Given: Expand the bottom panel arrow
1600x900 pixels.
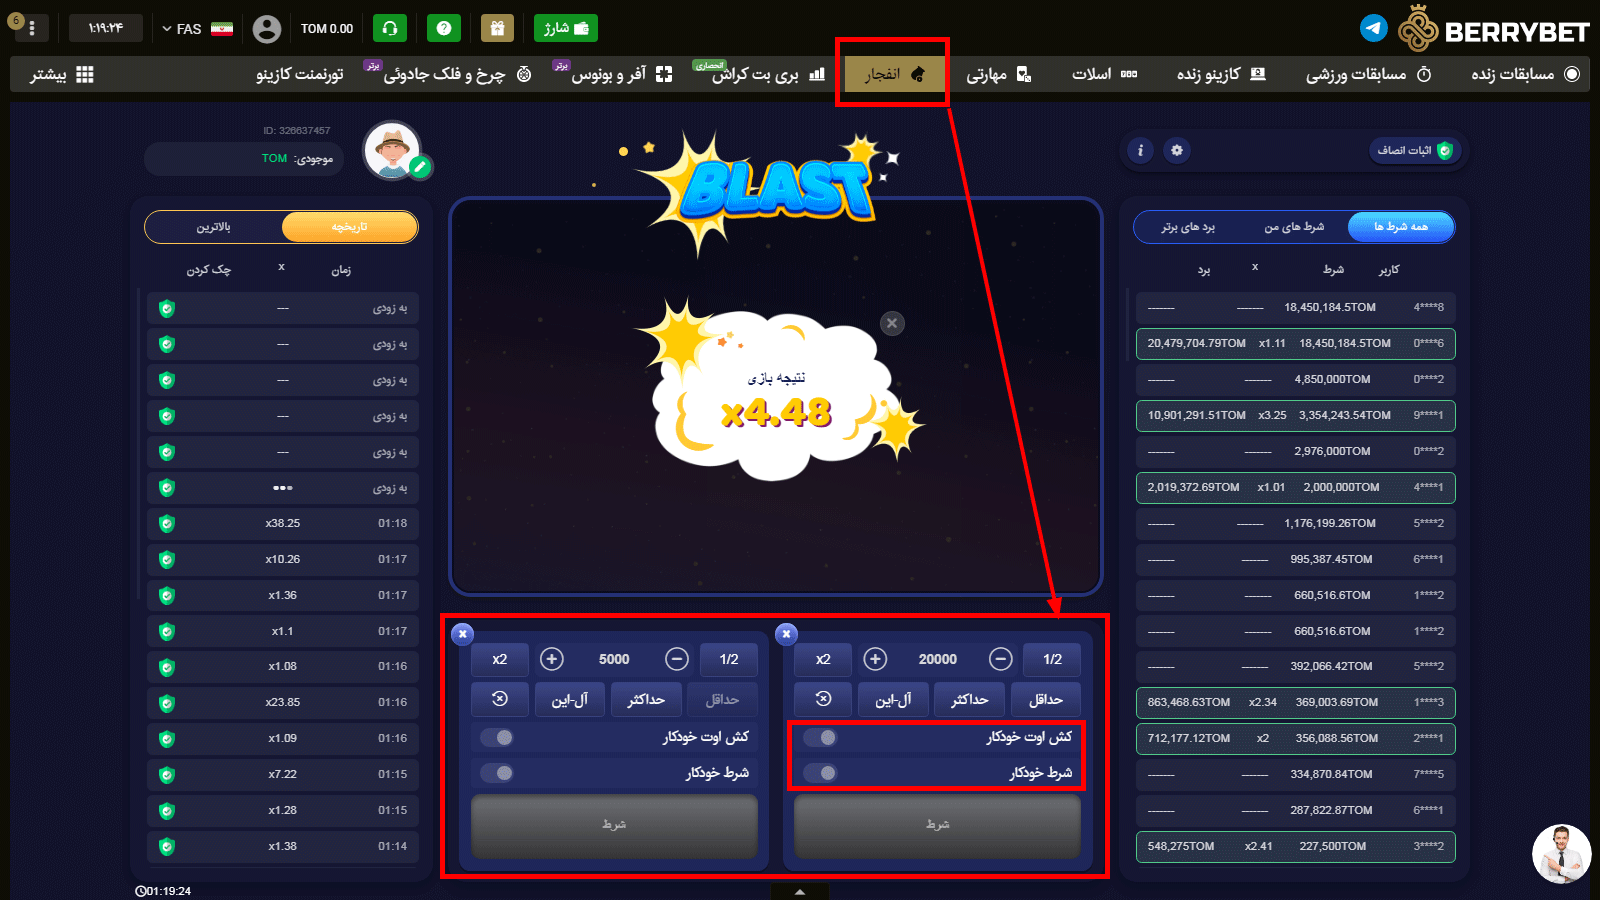Looking at the screenshot, I should (x=799, y=891).
